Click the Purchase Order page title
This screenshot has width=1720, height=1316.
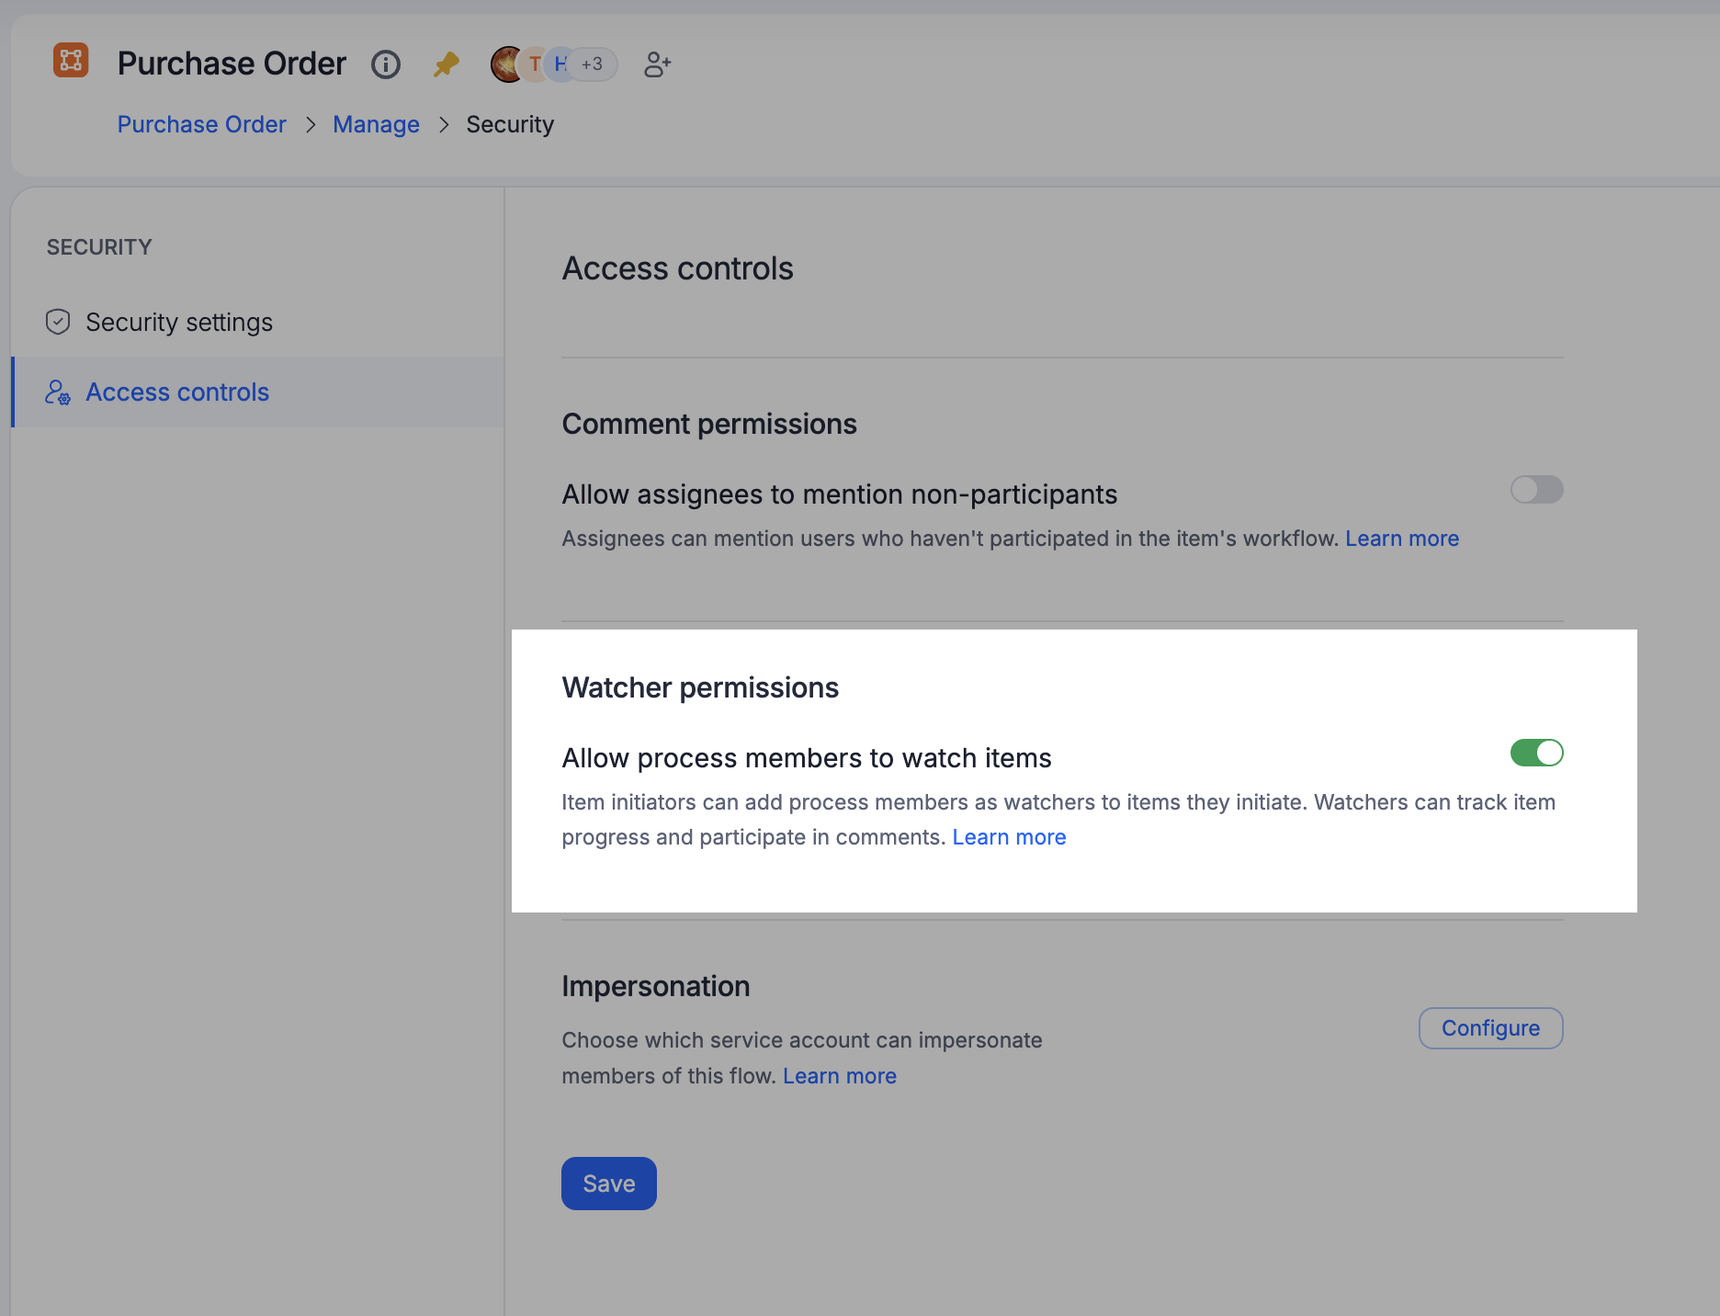click(x=232, y=64)
